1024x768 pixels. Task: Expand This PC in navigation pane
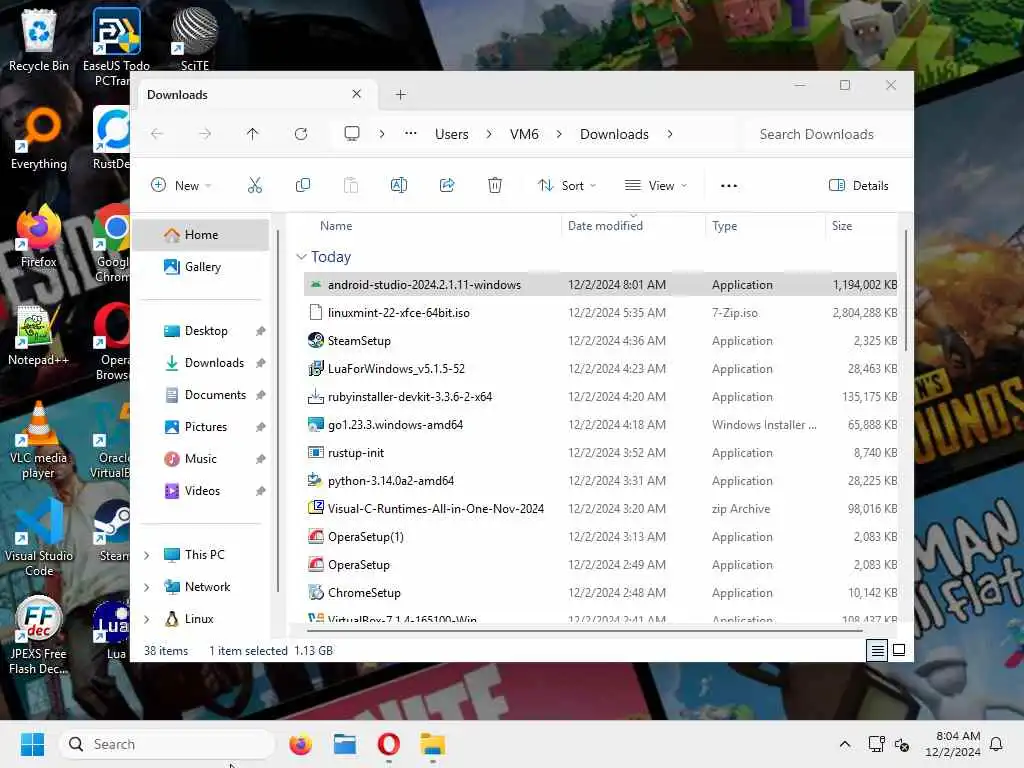[x=147, y=555]
